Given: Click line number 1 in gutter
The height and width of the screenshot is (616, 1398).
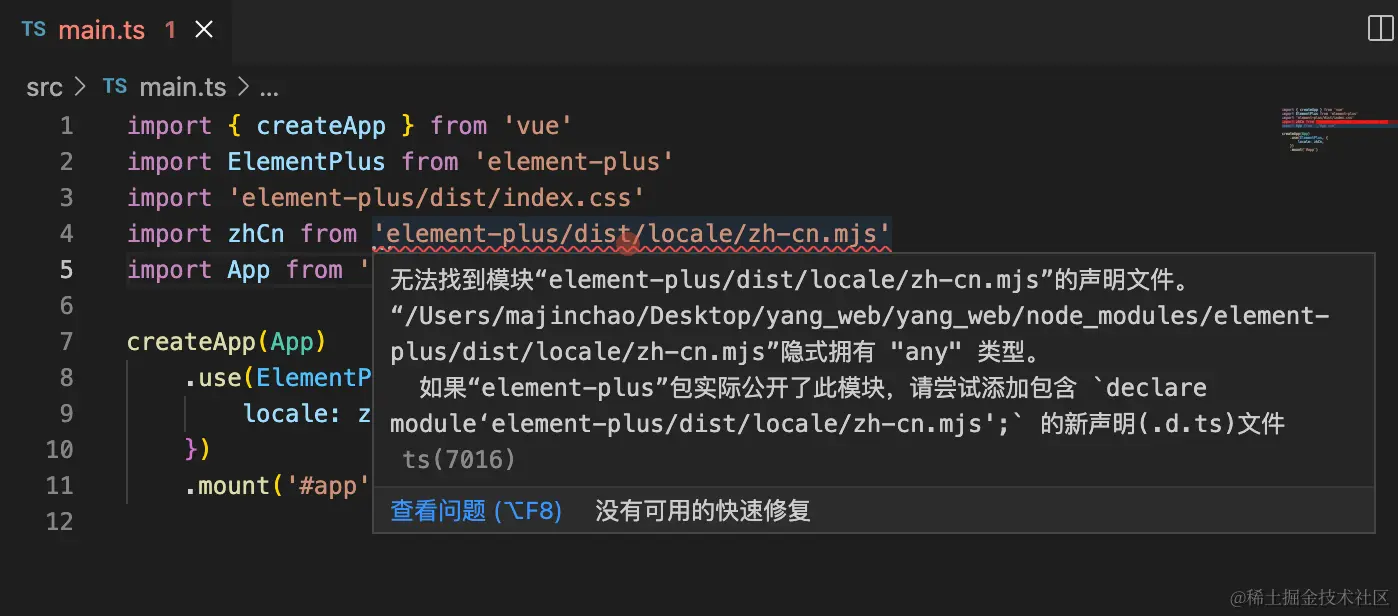Looking at the screenshot, I should pos(66,126).
